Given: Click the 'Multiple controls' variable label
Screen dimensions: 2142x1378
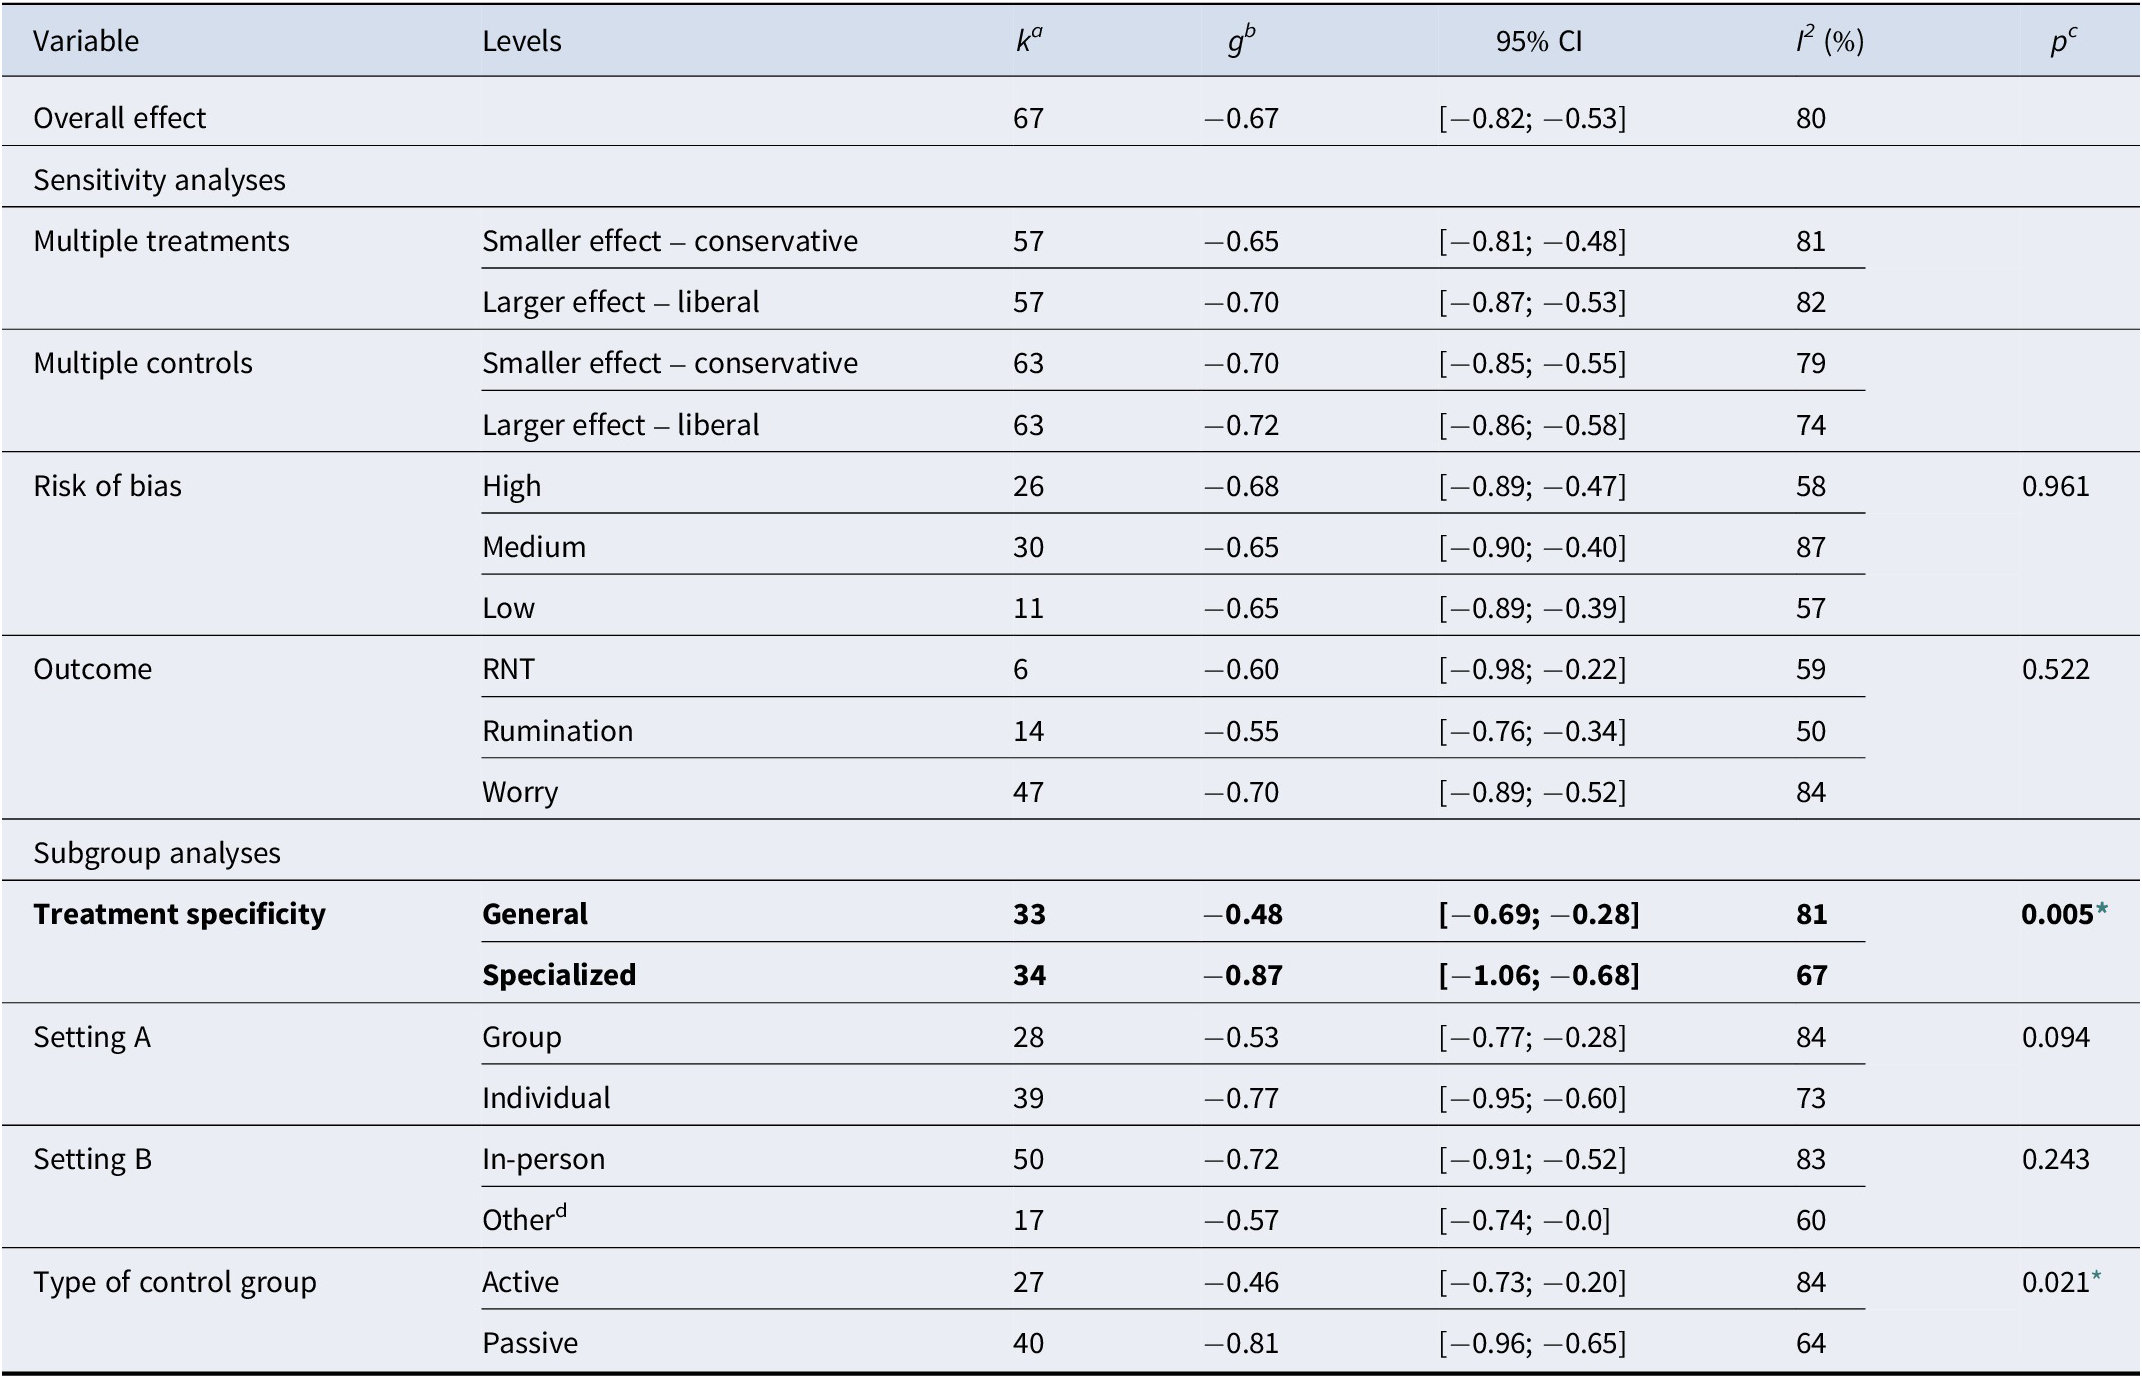Looking at the screenshot, I should [x=143, y=363].
